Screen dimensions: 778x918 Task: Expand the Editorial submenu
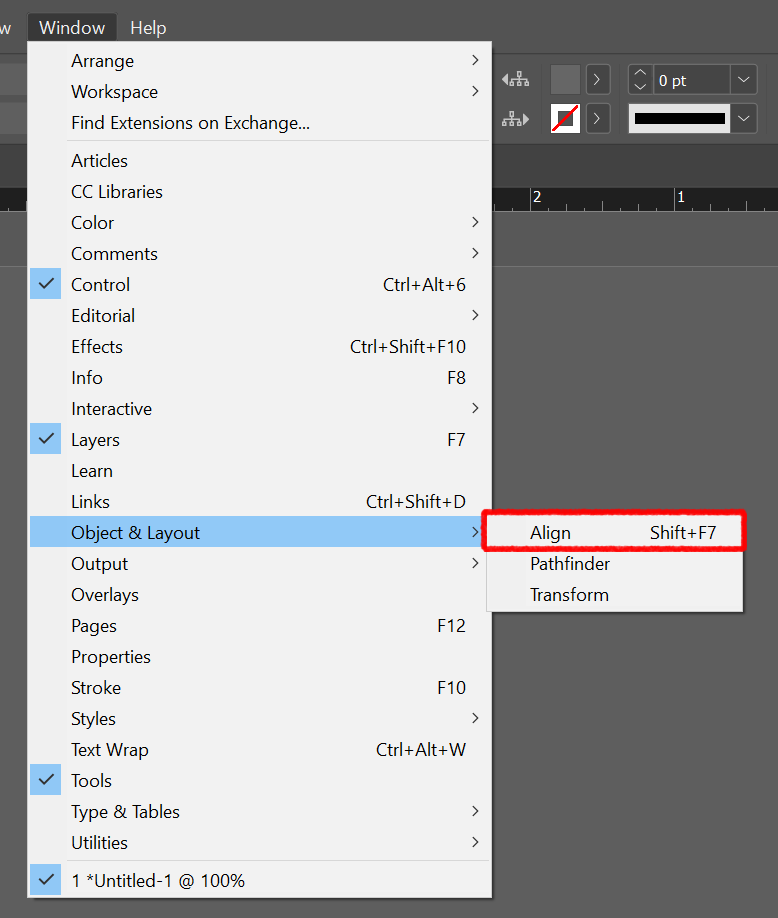(x=261, y=316)
